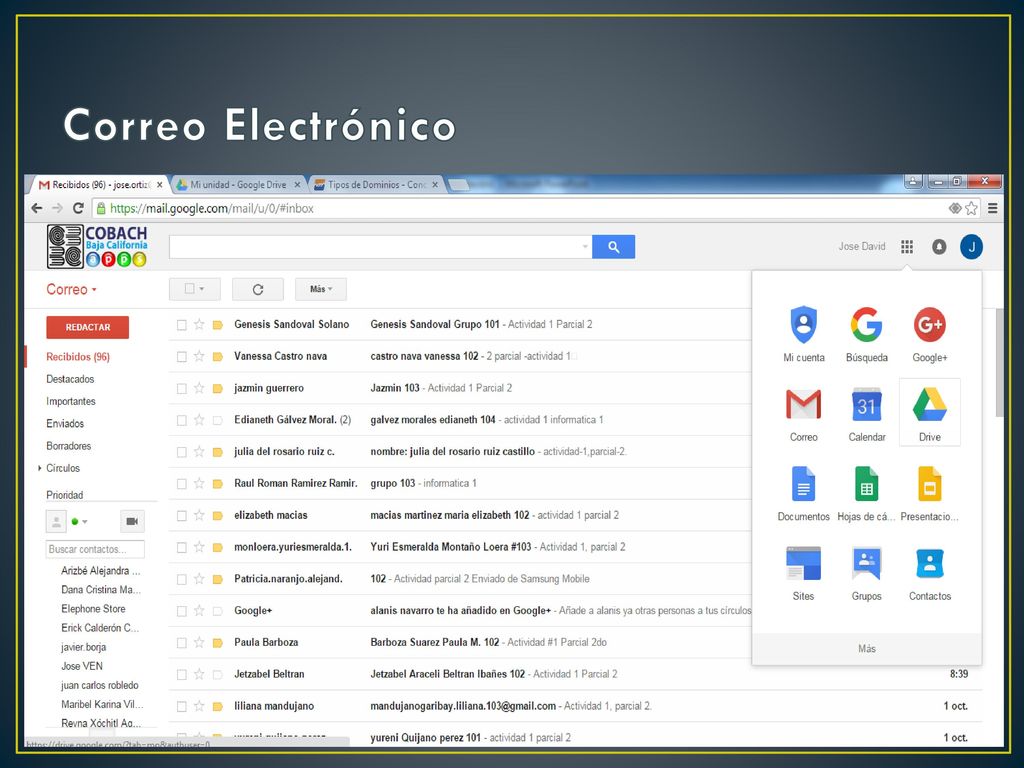The image size is (1024, 768).
Task: Open notifications bell icon
Action: pos(938,247)
